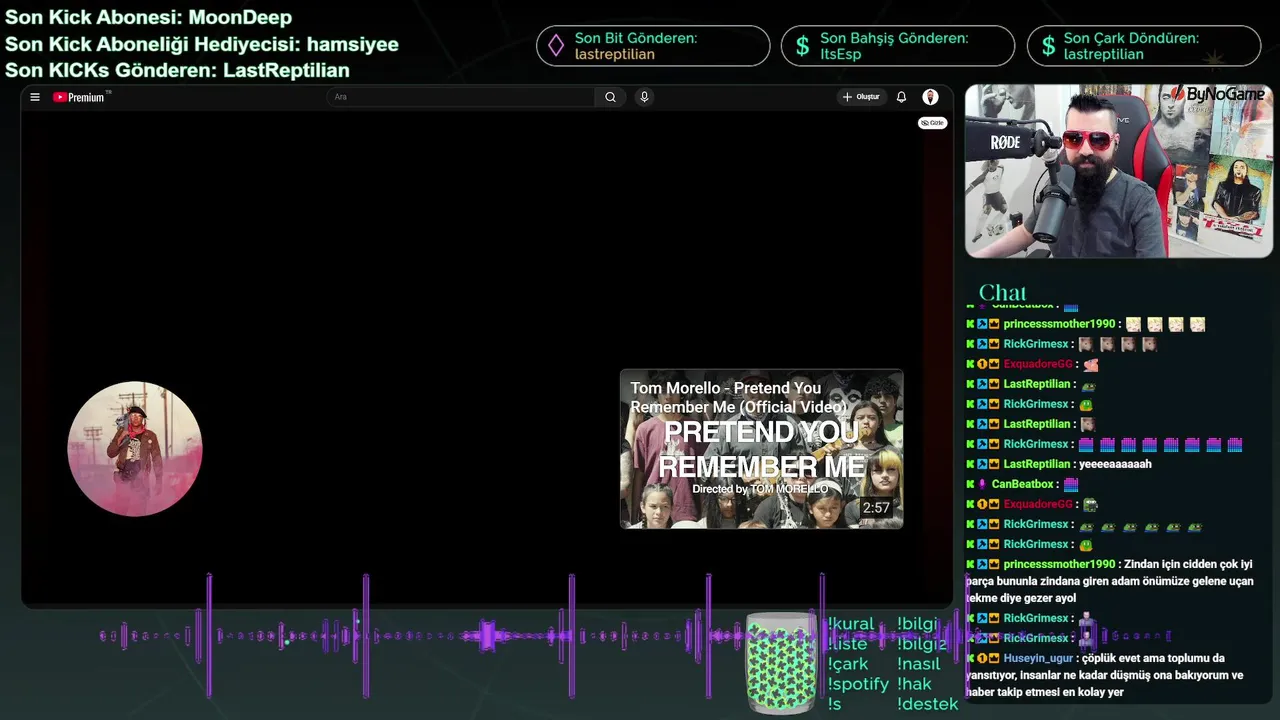This screenshot has width=1280, height=720.
Task: Click the 'Son Bit Gönderen: lastreptilian' panel
Action: tap(653, 46)
